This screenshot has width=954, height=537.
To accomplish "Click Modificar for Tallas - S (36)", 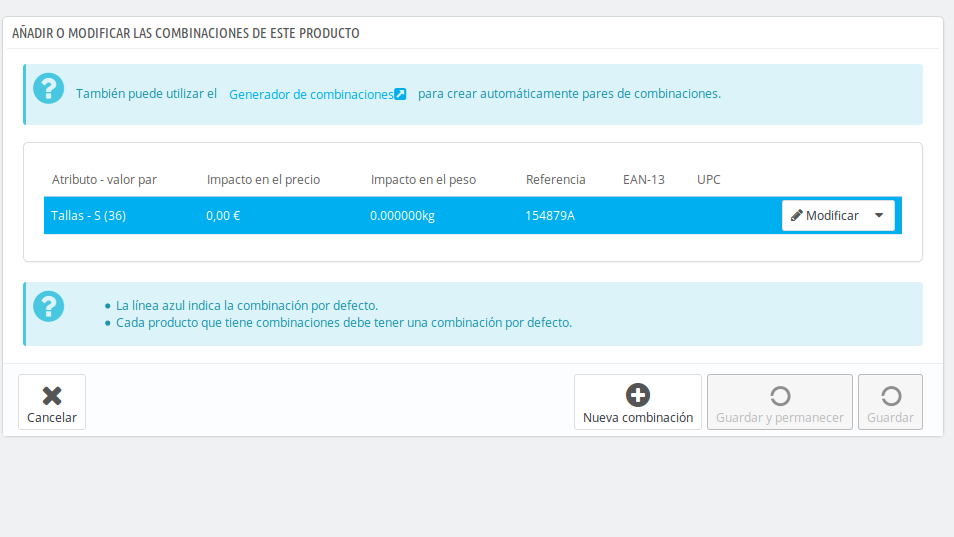I will click(825, 215).
